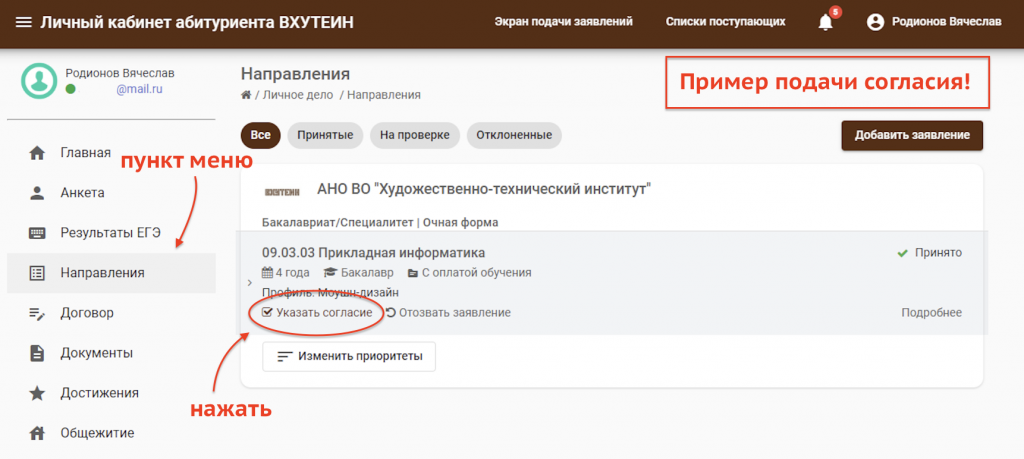
Task: Open the hamburger menu in the header
Action: pyautogui.click(x=24, y=23)
